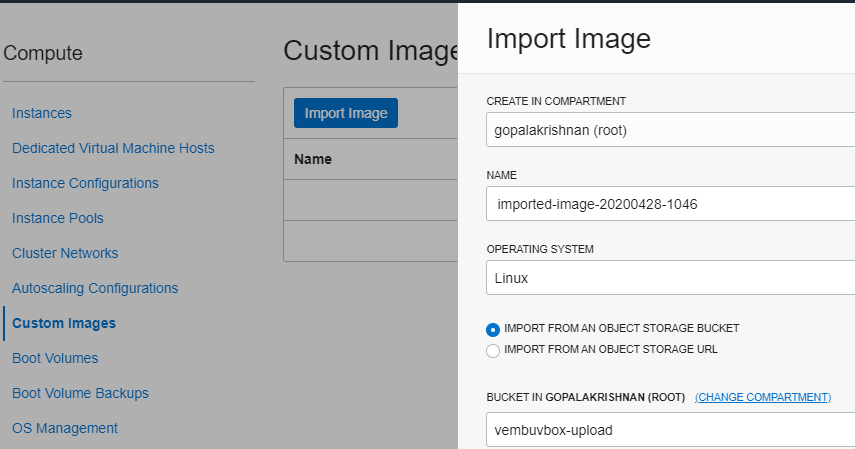Expand the vembuvbox-upload bucket dropdown

point(670,430)
